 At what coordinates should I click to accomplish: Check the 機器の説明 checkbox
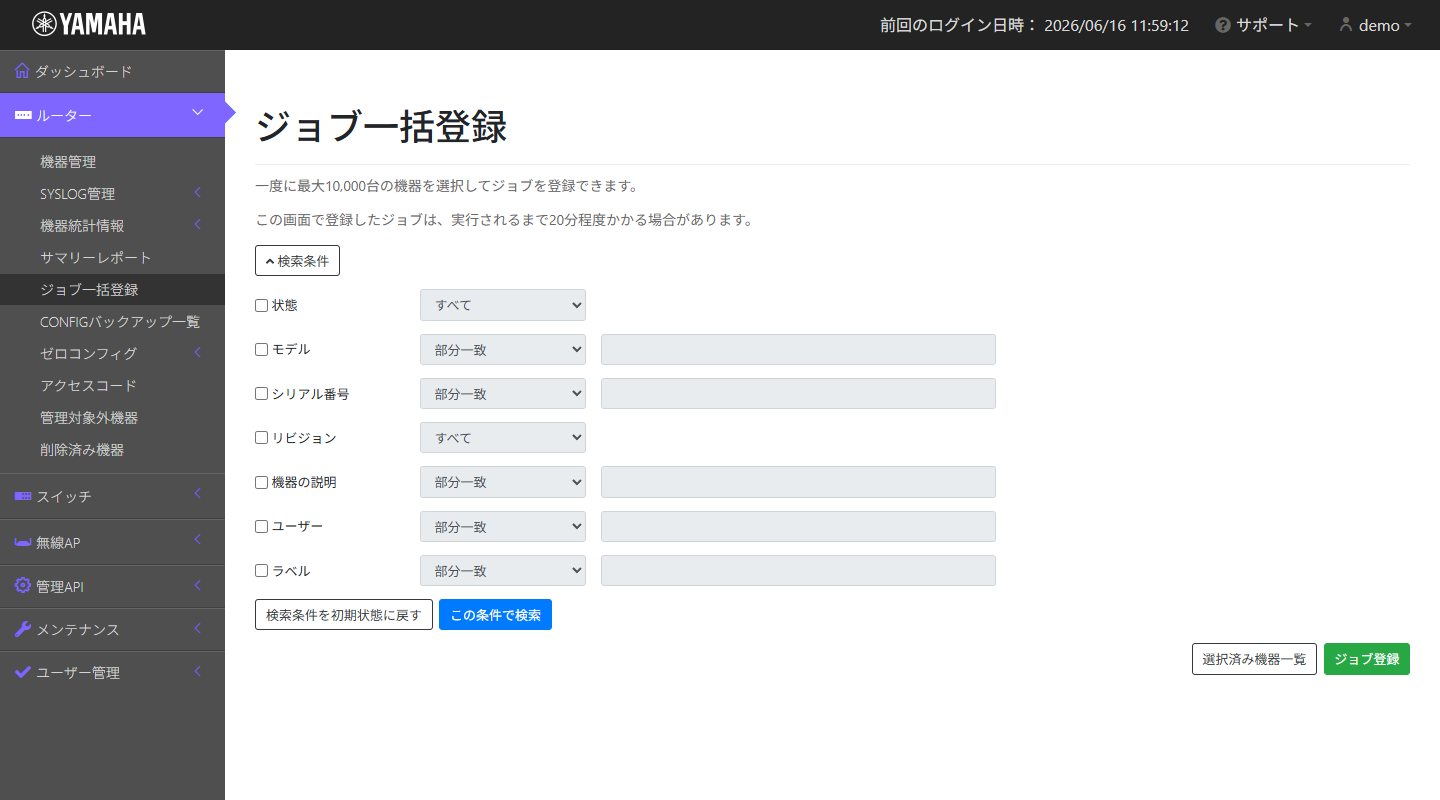[262, 482]
